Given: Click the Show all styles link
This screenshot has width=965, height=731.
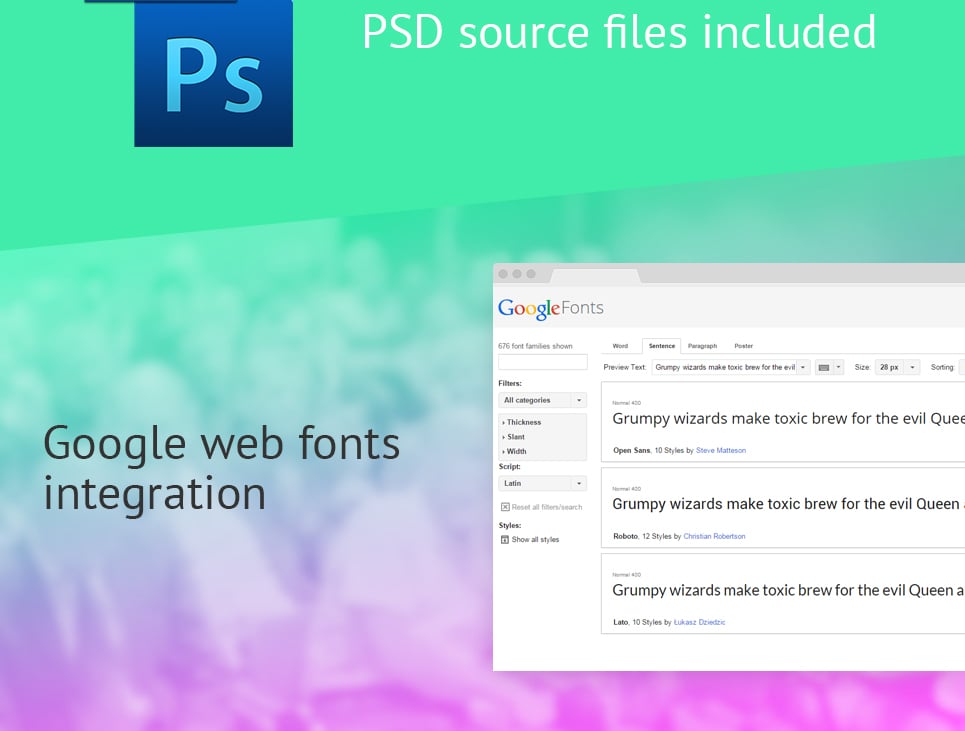Looking at the screenshot, I should tap(535, 540).
